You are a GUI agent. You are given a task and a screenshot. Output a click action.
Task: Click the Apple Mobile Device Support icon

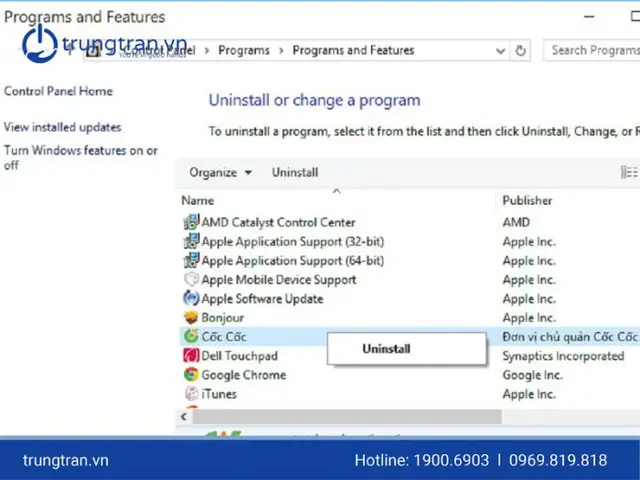(191, 280)
